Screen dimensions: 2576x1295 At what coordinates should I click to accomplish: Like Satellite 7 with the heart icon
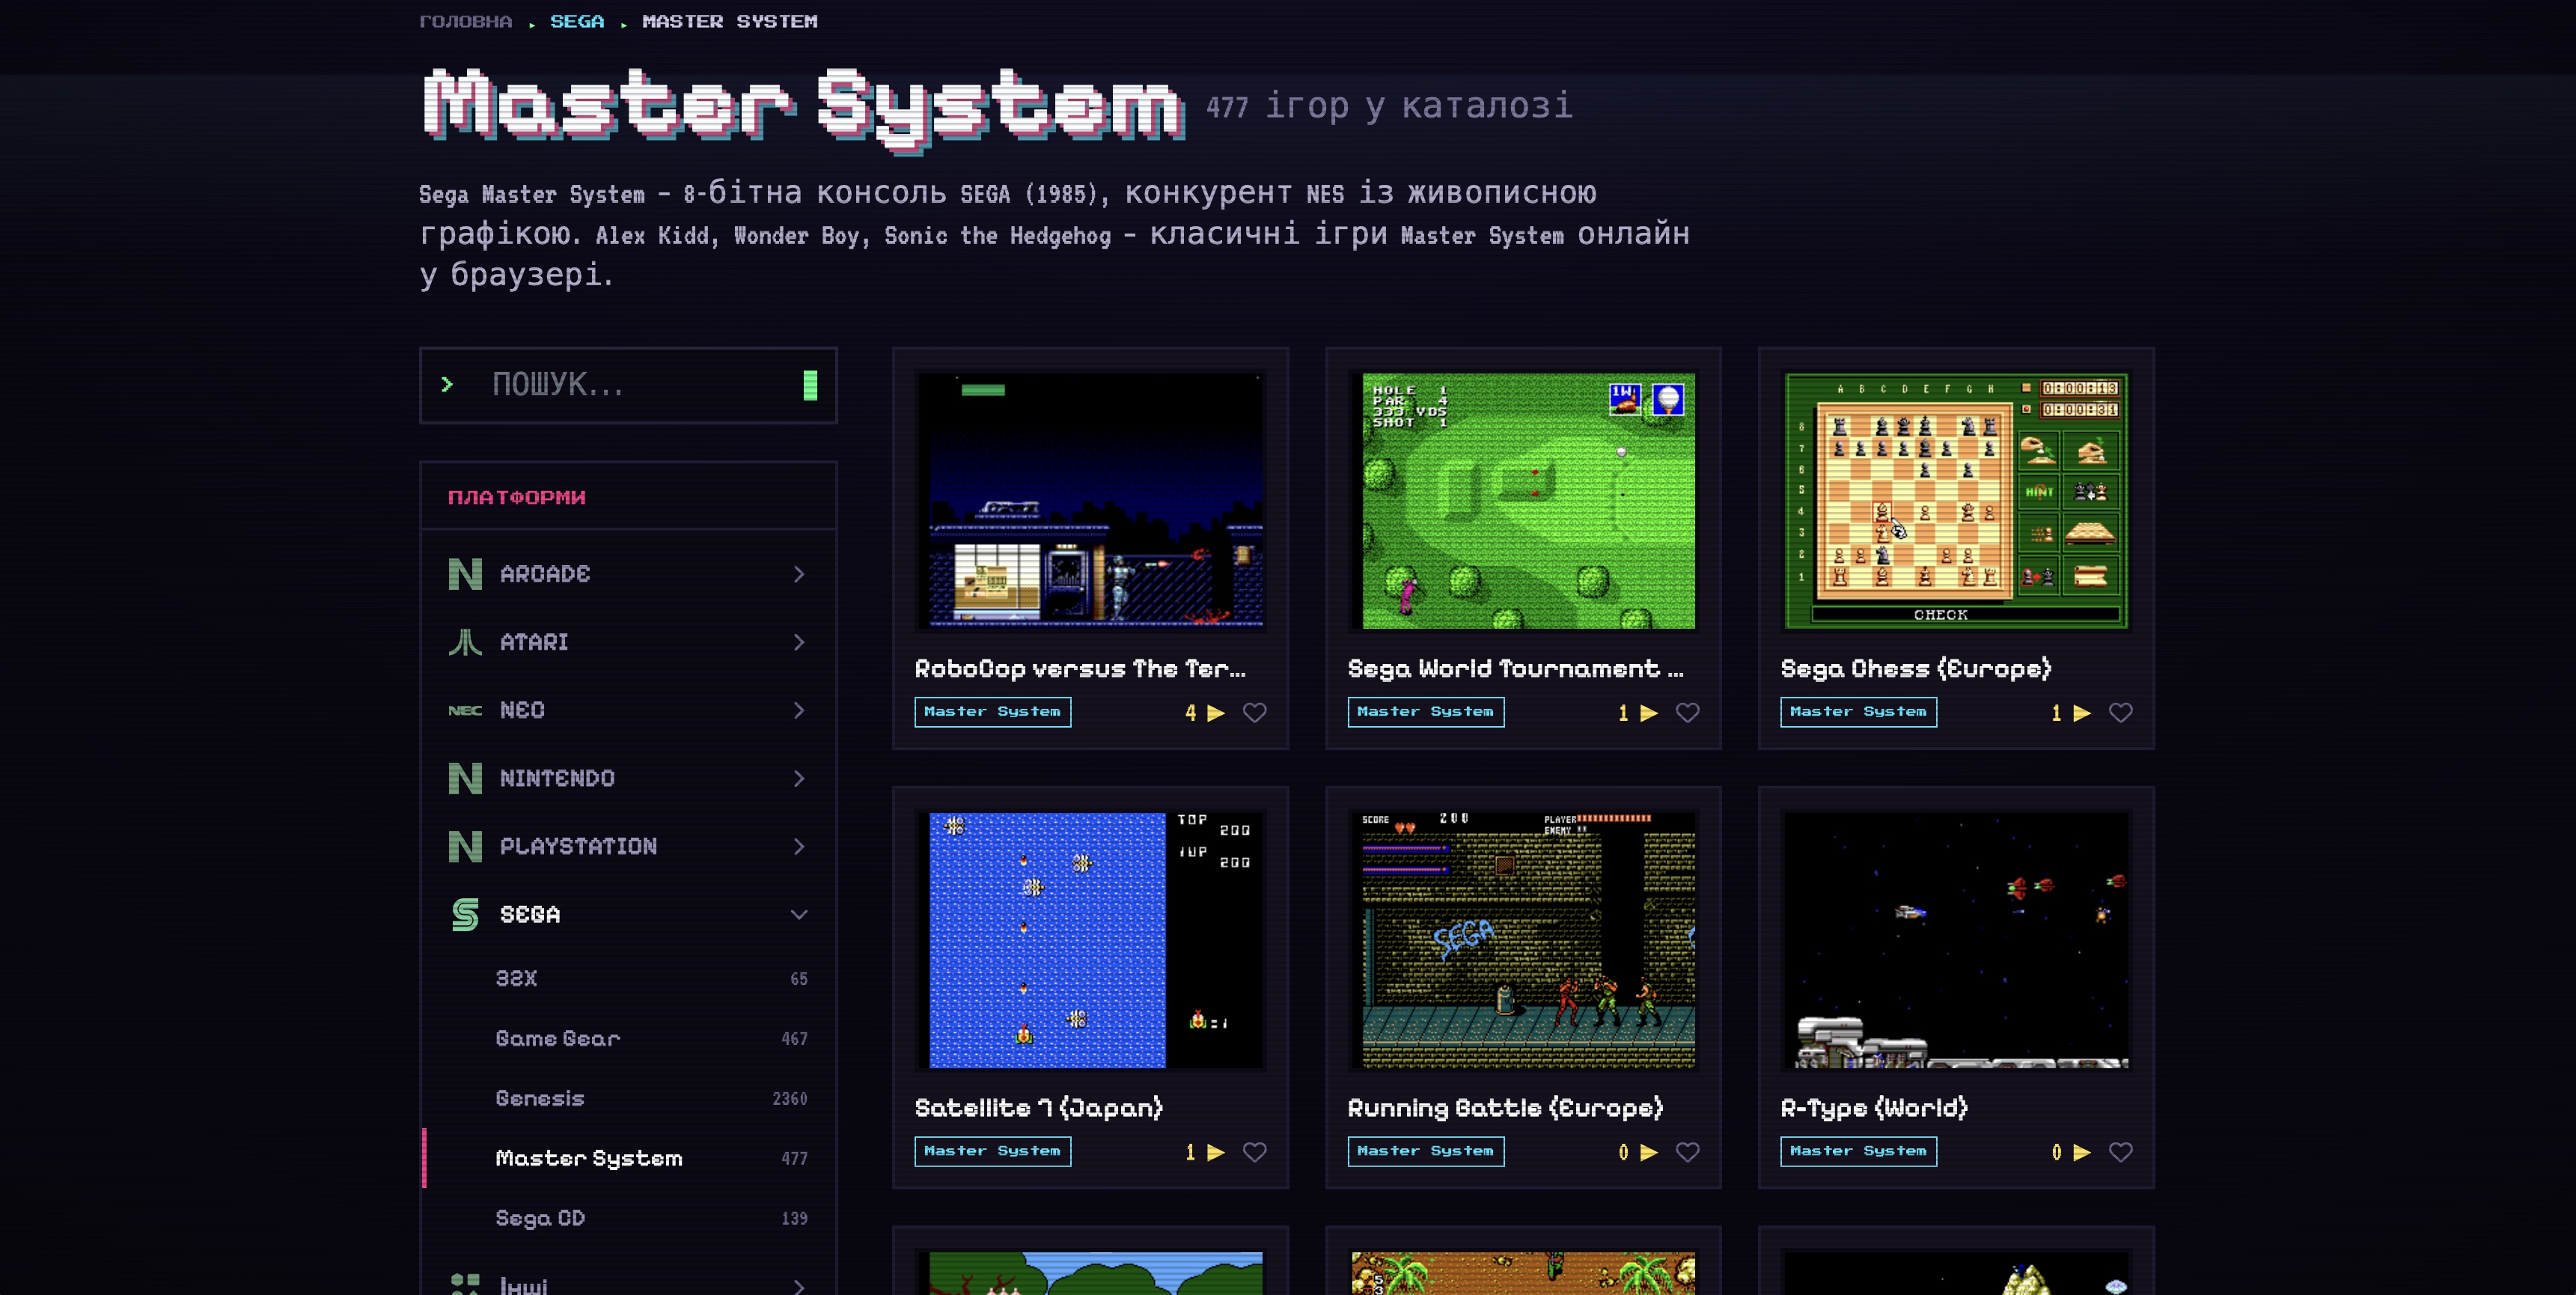coord(1254,1152)
